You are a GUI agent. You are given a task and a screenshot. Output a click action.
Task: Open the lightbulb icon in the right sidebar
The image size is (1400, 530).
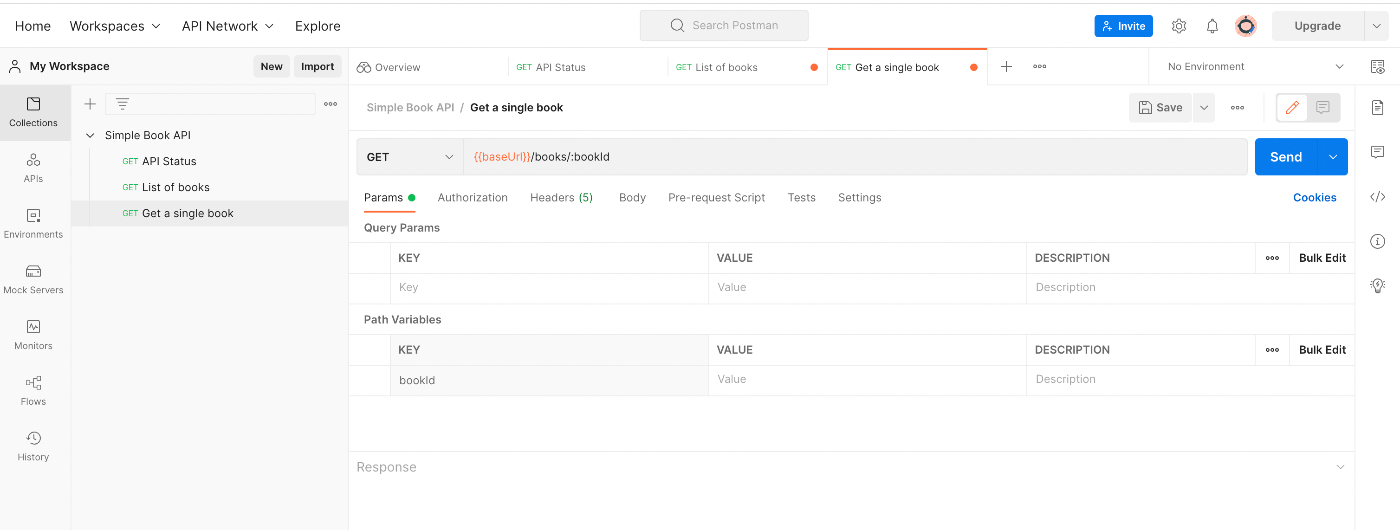(x=1378, y=285)
